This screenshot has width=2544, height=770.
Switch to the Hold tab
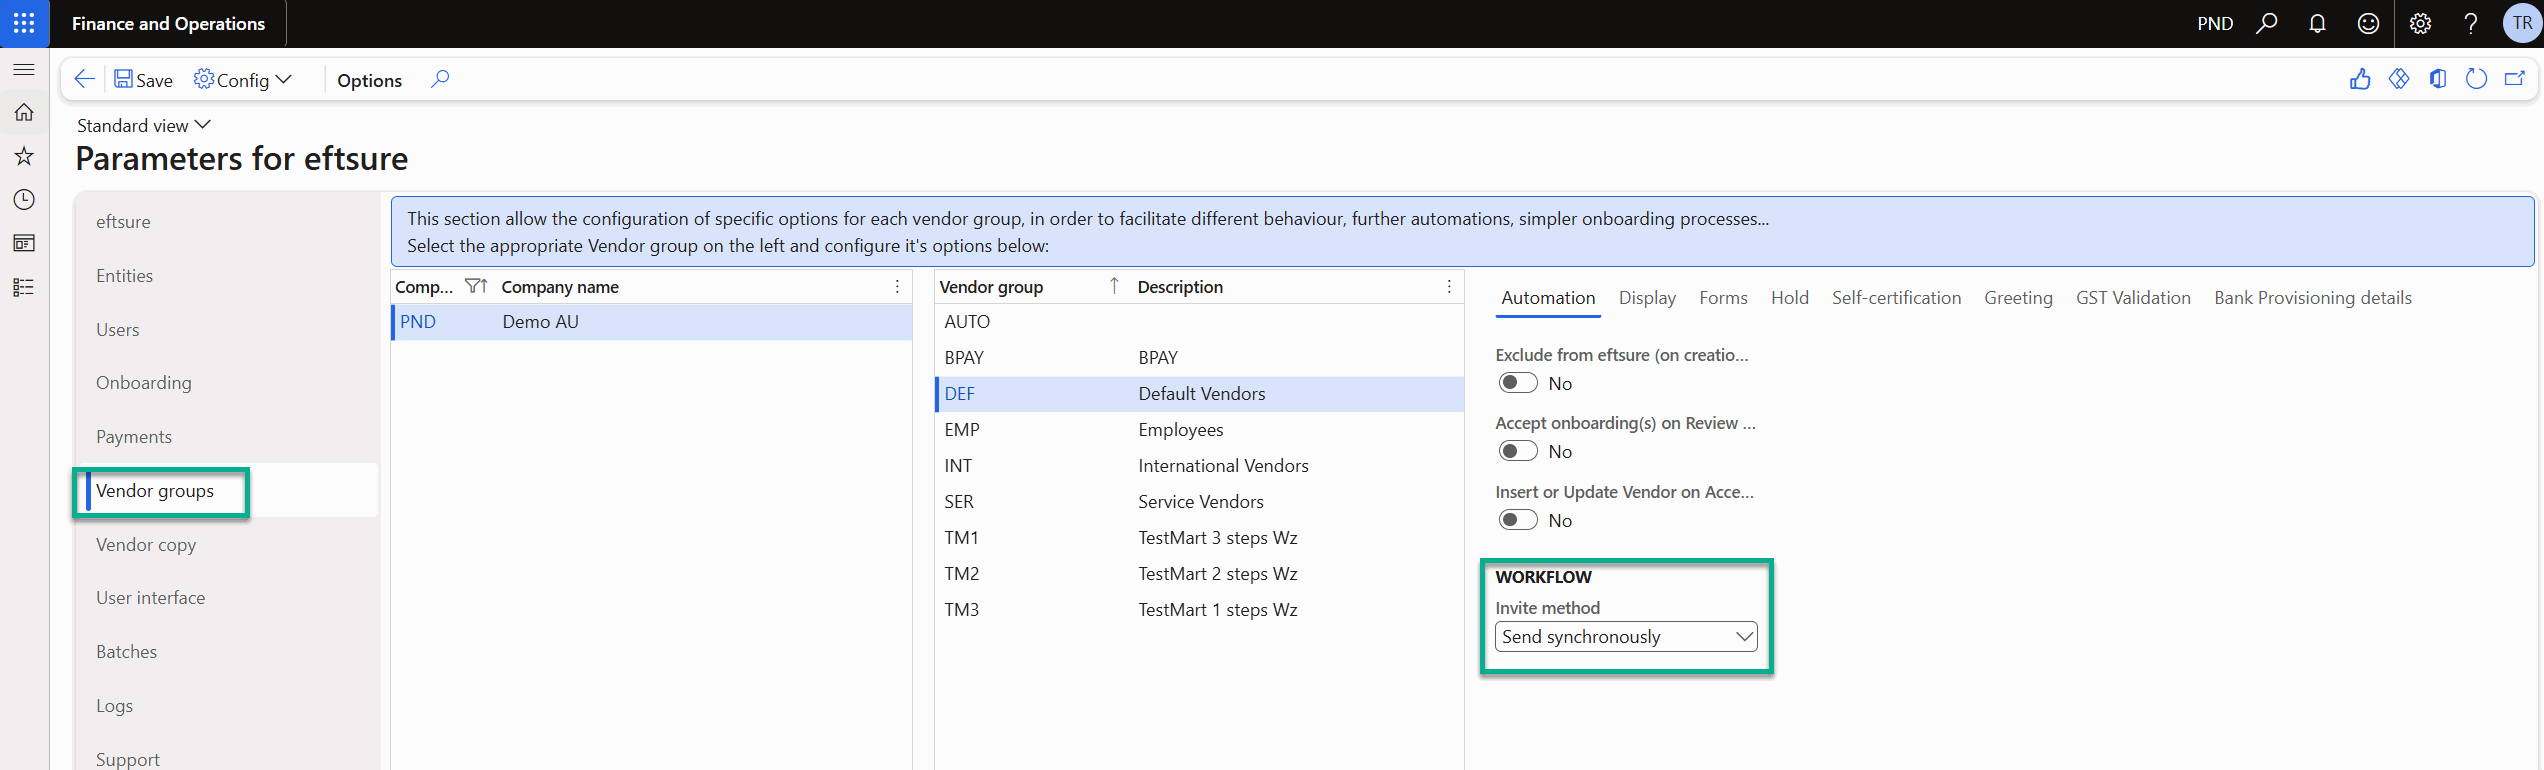point(1789,298)
